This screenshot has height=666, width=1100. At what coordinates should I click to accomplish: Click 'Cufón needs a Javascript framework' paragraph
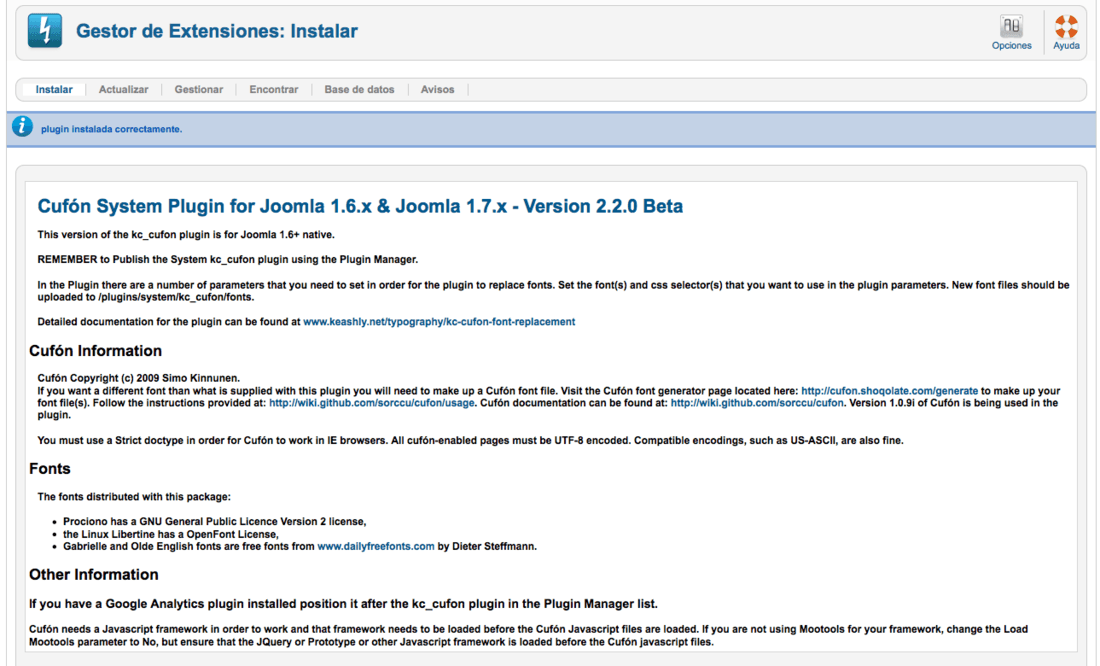tap(528, 636)
